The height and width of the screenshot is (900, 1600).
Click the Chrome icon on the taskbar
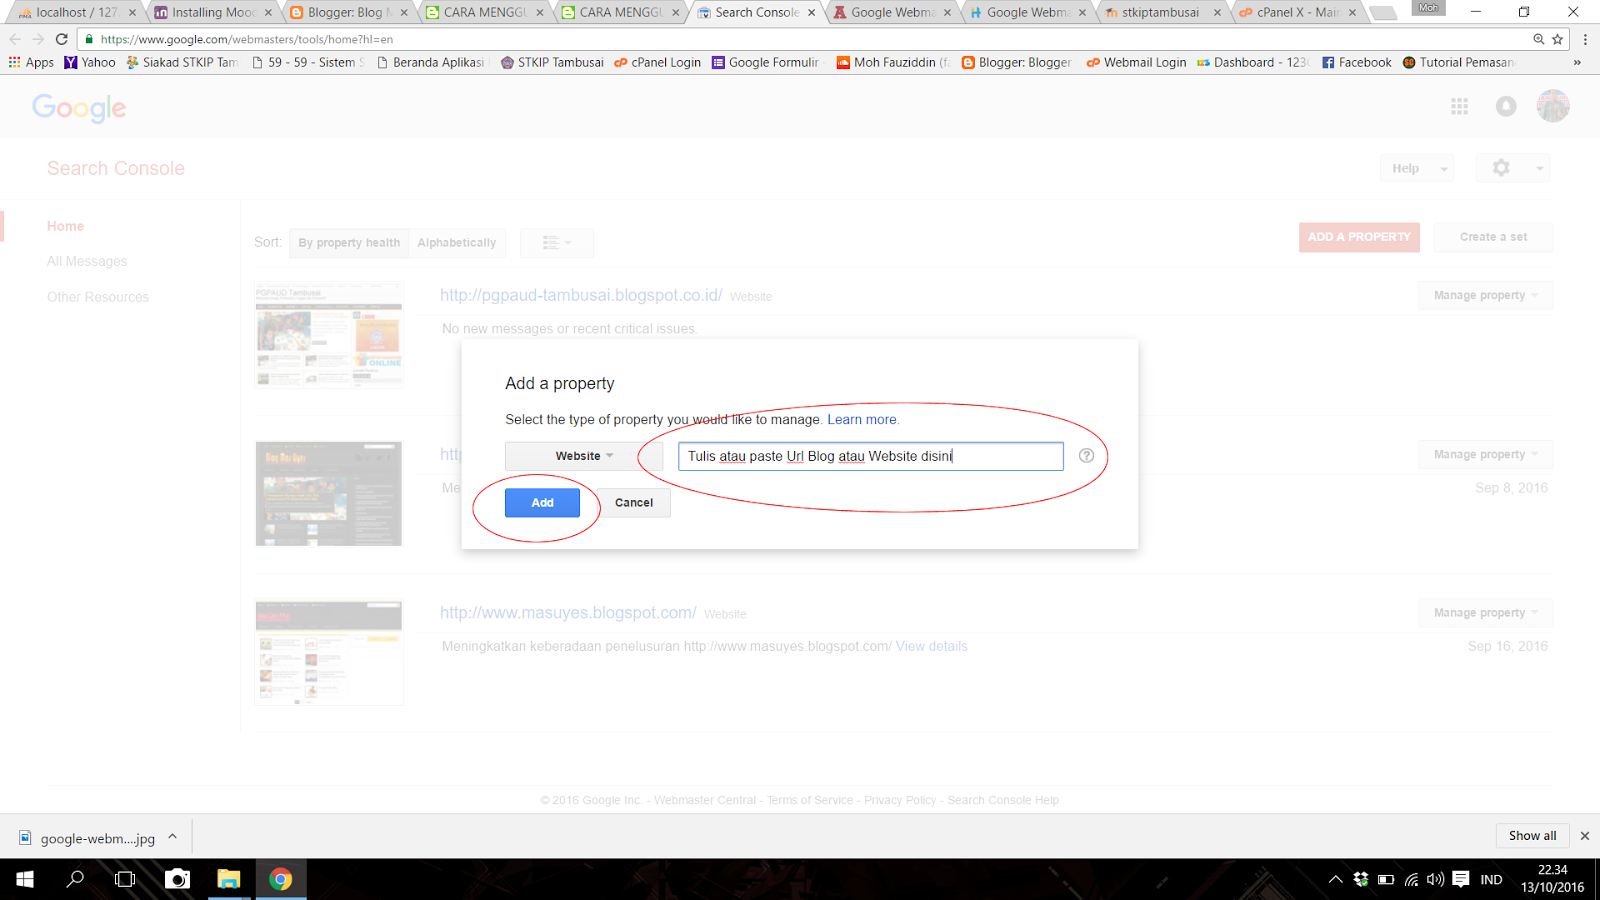[281, 879]
